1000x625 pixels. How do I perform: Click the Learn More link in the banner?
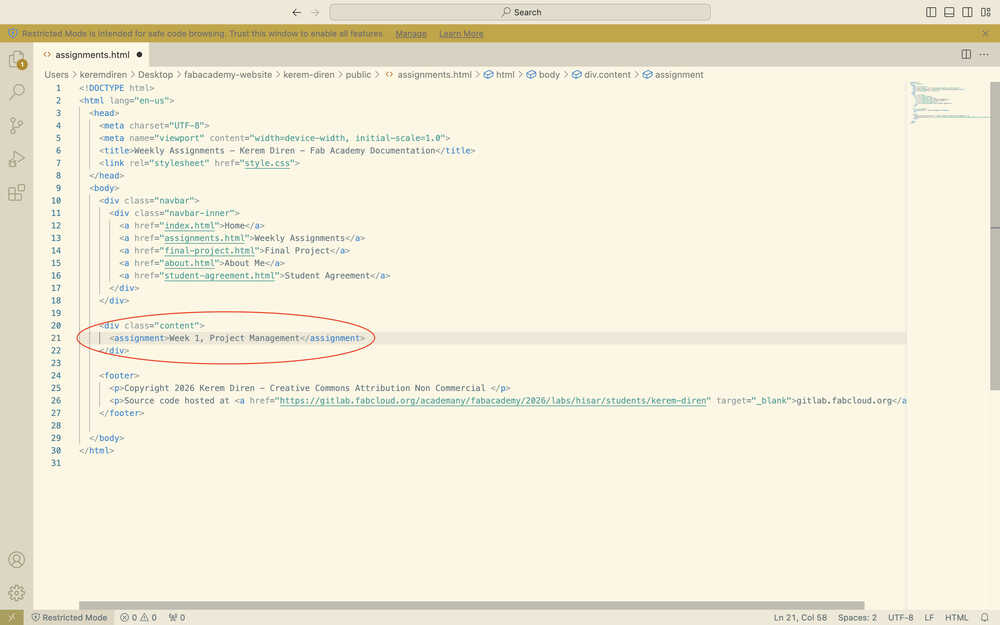click(461, 34)
